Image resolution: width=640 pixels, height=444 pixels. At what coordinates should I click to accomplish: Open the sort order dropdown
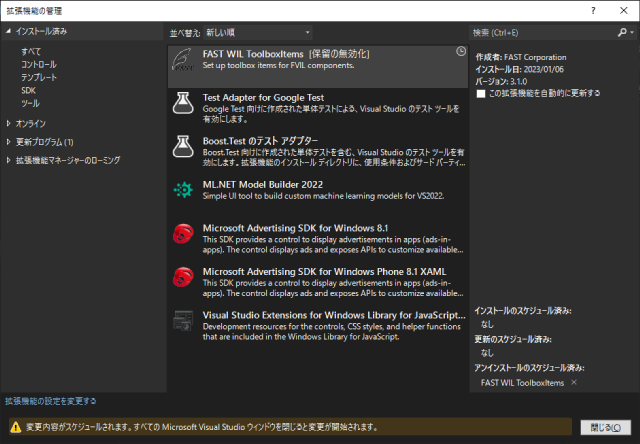[x=258, y=33]
